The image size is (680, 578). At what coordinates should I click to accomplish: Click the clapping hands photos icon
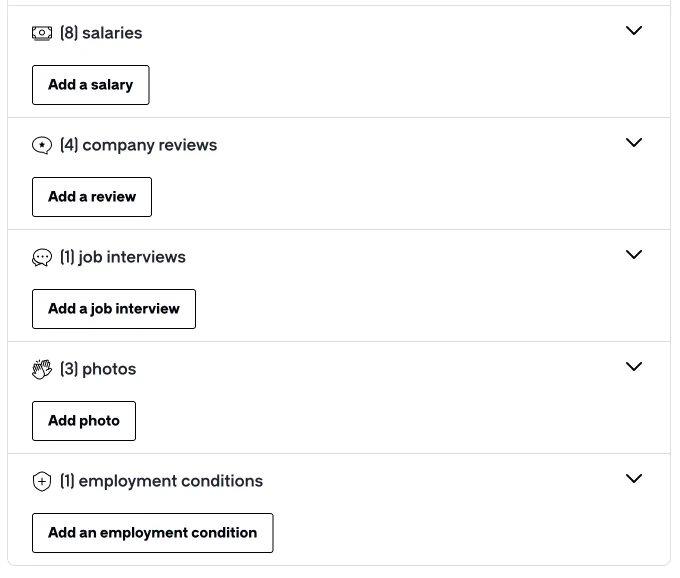(42, 369)
